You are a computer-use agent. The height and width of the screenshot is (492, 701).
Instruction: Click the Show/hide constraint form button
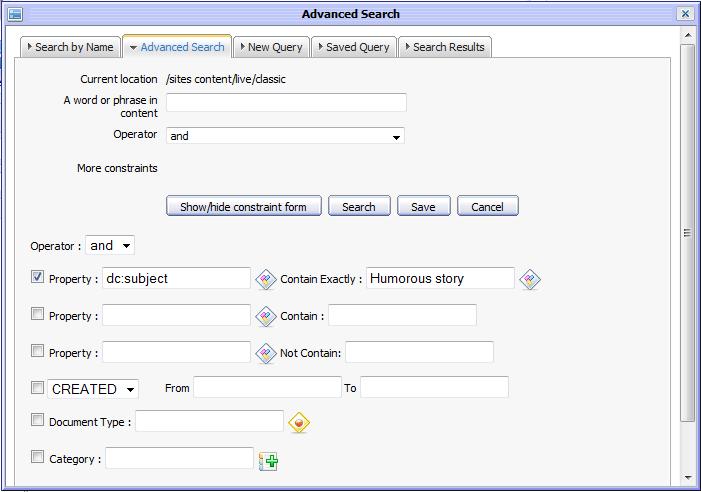pos(244,206)
